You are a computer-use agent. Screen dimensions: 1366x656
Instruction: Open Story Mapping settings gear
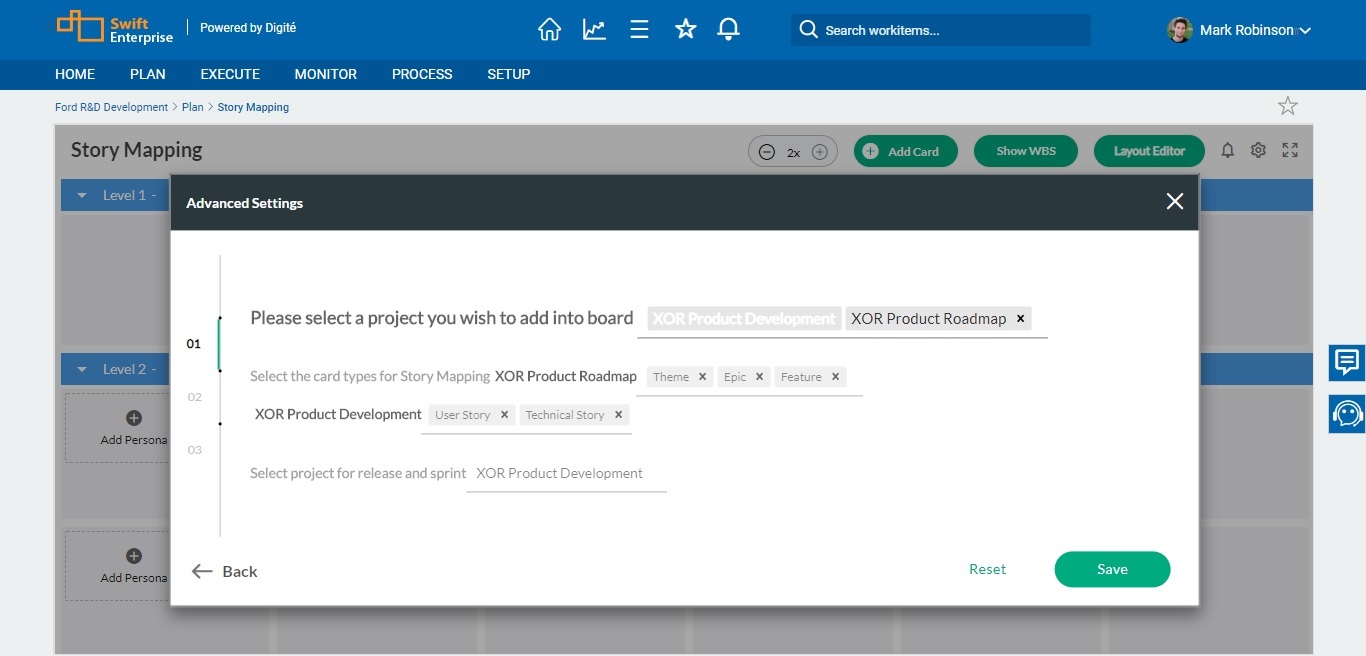tap(1259, 150)
